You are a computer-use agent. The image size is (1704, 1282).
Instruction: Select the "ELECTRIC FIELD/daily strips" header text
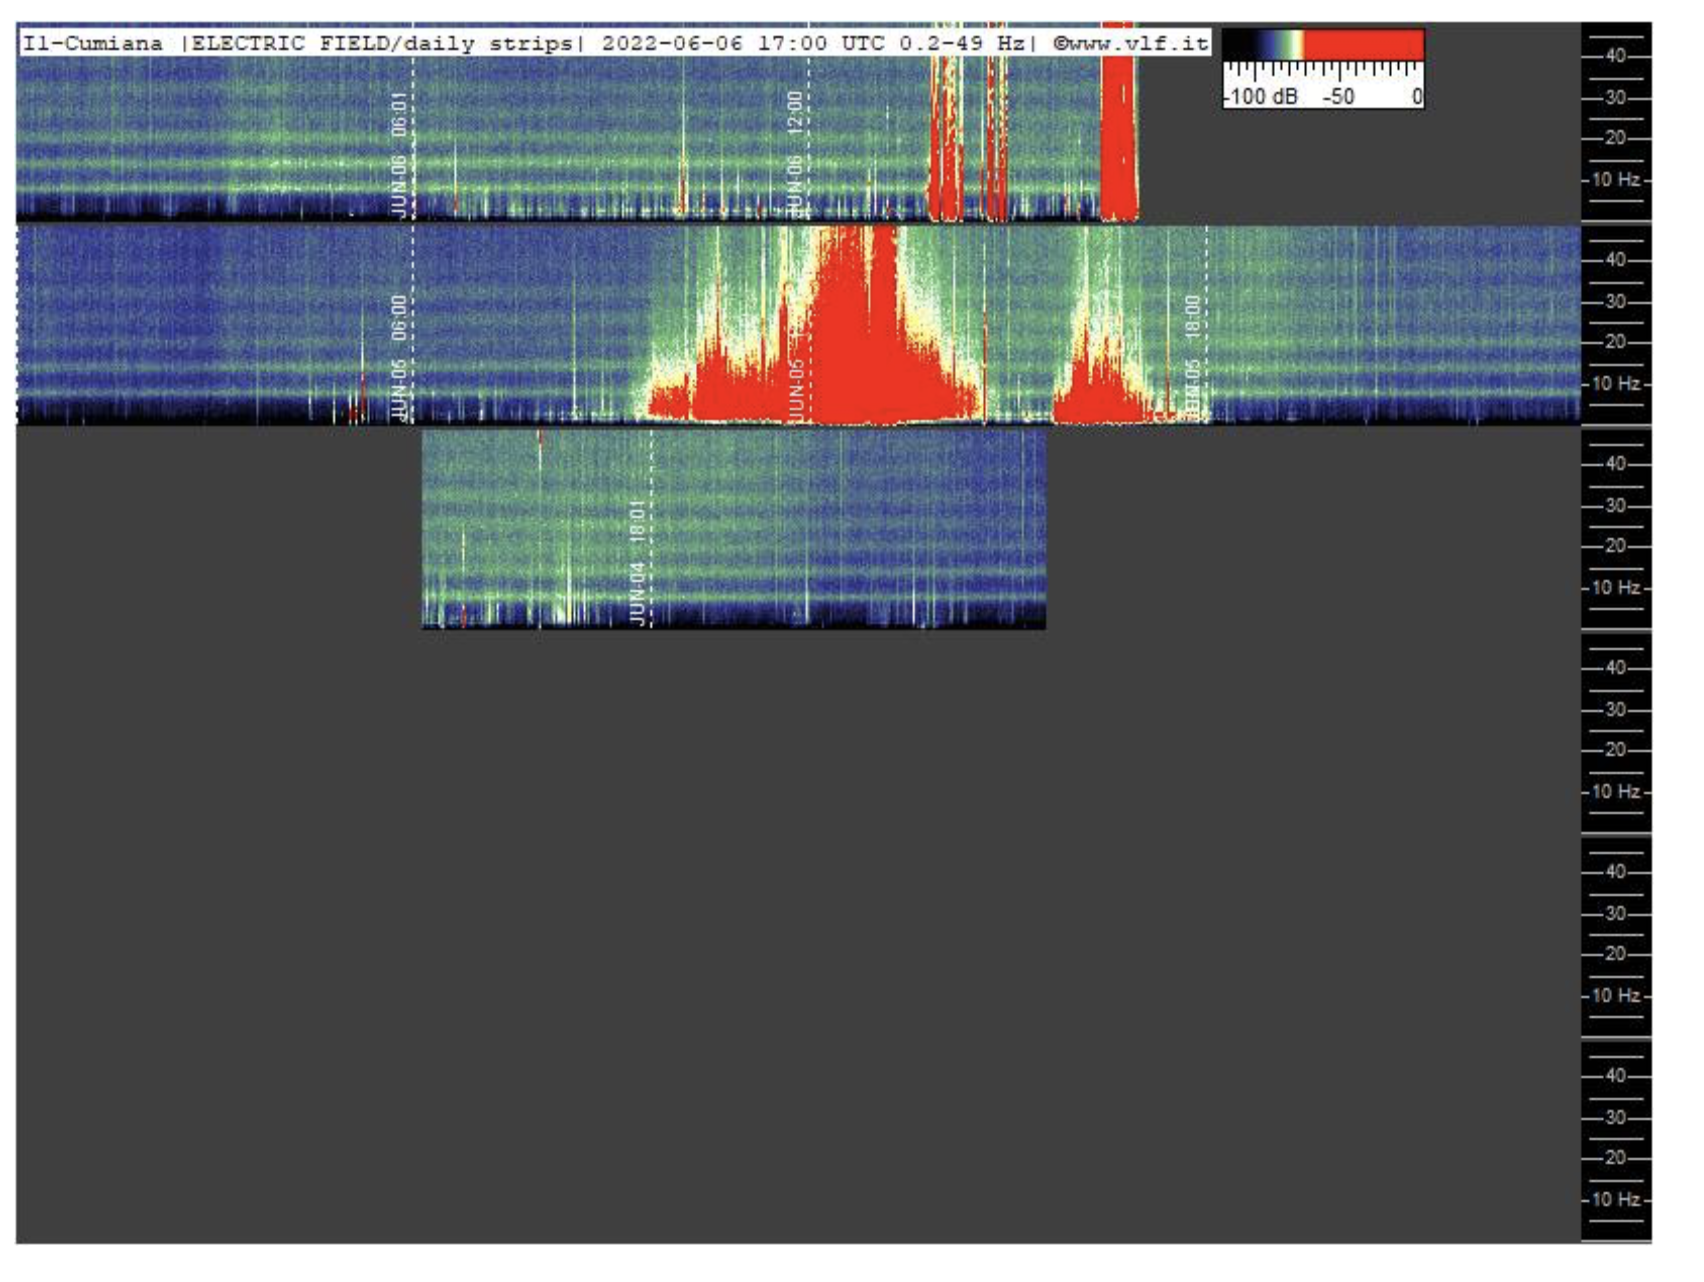click(x=382, y=43)
